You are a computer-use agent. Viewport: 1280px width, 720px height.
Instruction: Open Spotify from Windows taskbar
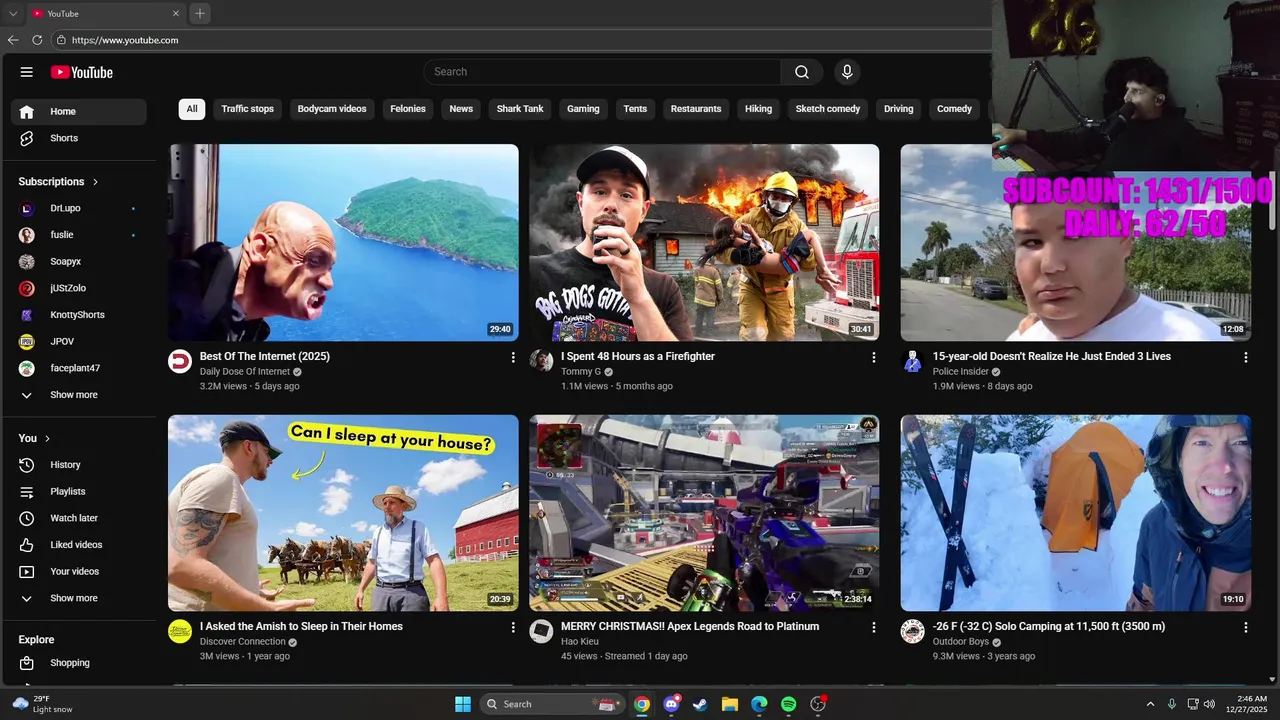point(788,704)
